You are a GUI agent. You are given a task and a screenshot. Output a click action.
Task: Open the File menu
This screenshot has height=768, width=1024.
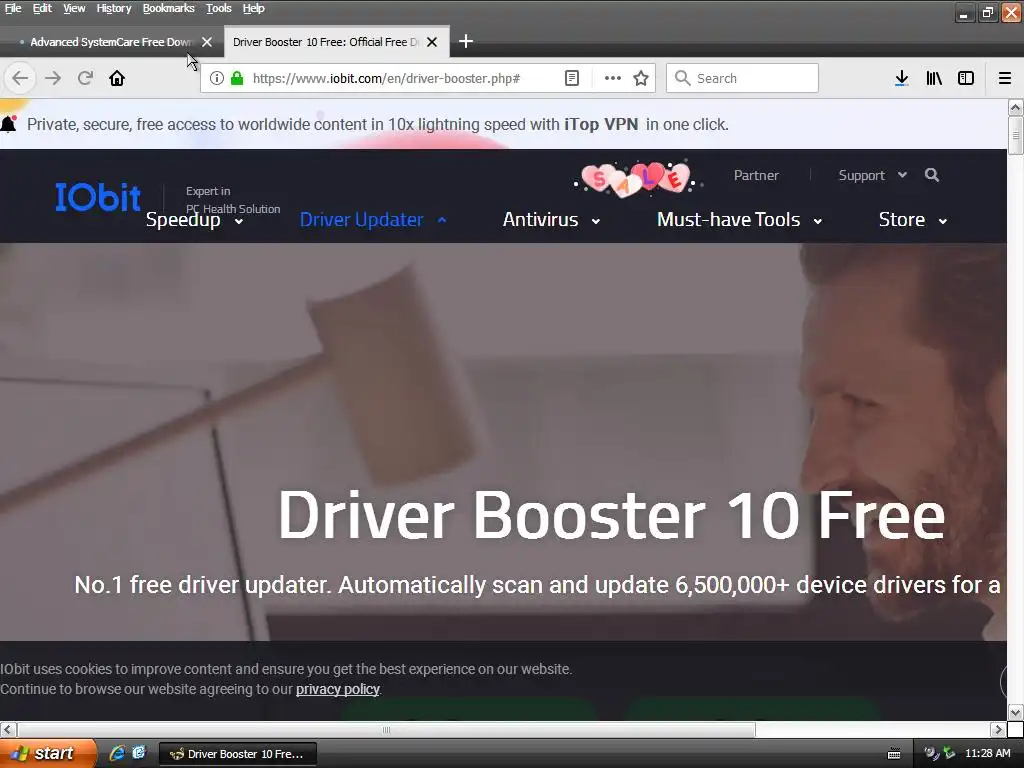13,8
